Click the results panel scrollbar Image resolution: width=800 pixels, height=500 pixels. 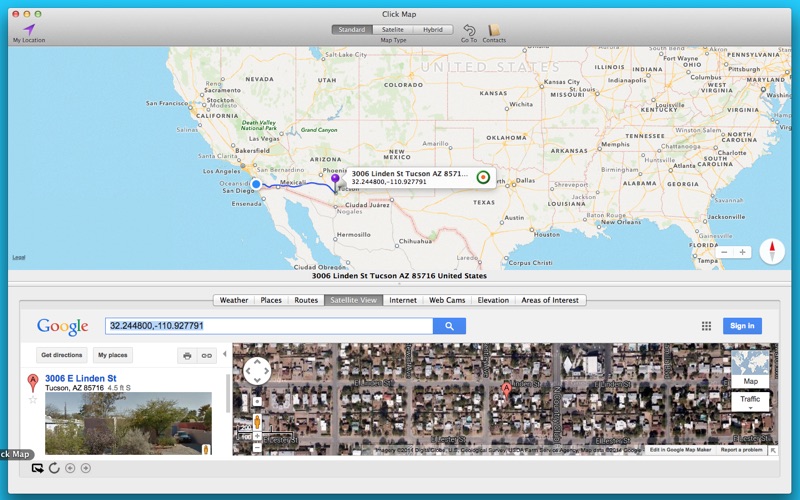point(228,393)
